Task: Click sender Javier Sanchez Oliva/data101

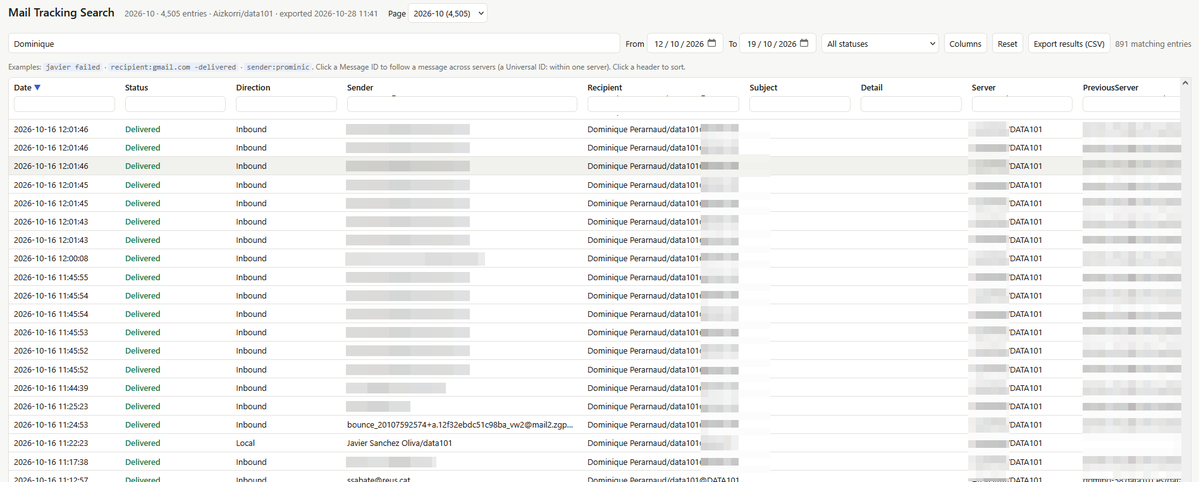Action: point(398,443)
